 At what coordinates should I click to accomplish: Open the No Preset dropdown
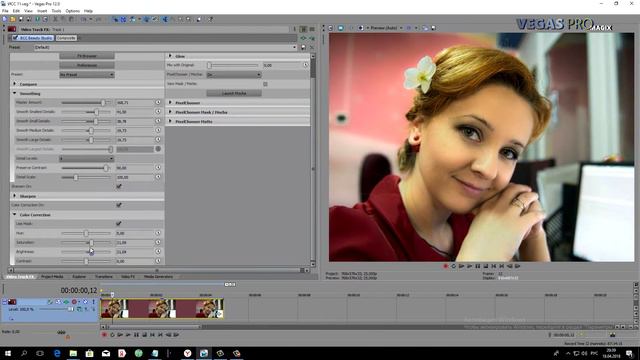tap(87, 75)
